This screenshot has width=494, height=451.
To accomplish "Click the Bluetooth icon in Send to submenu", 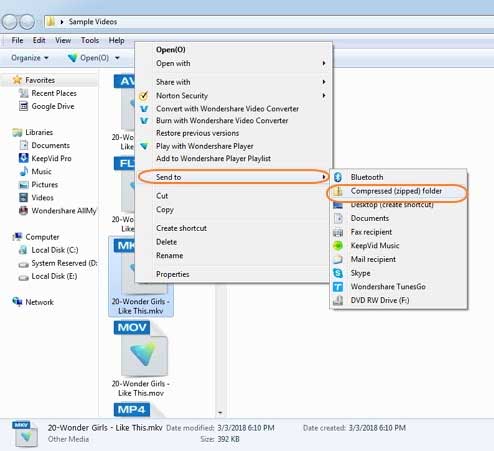I will coord(338,177).
